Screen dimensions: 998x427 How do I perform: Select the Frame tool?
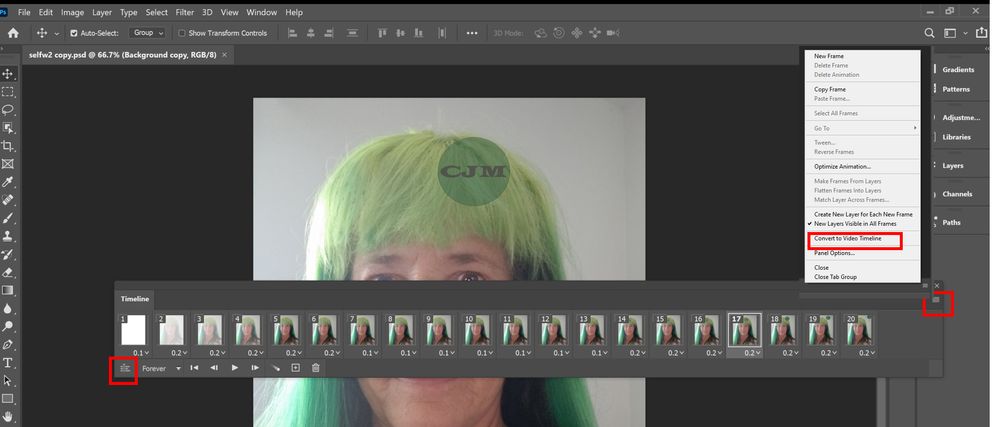pyautogui.click(x=8, y=164)
